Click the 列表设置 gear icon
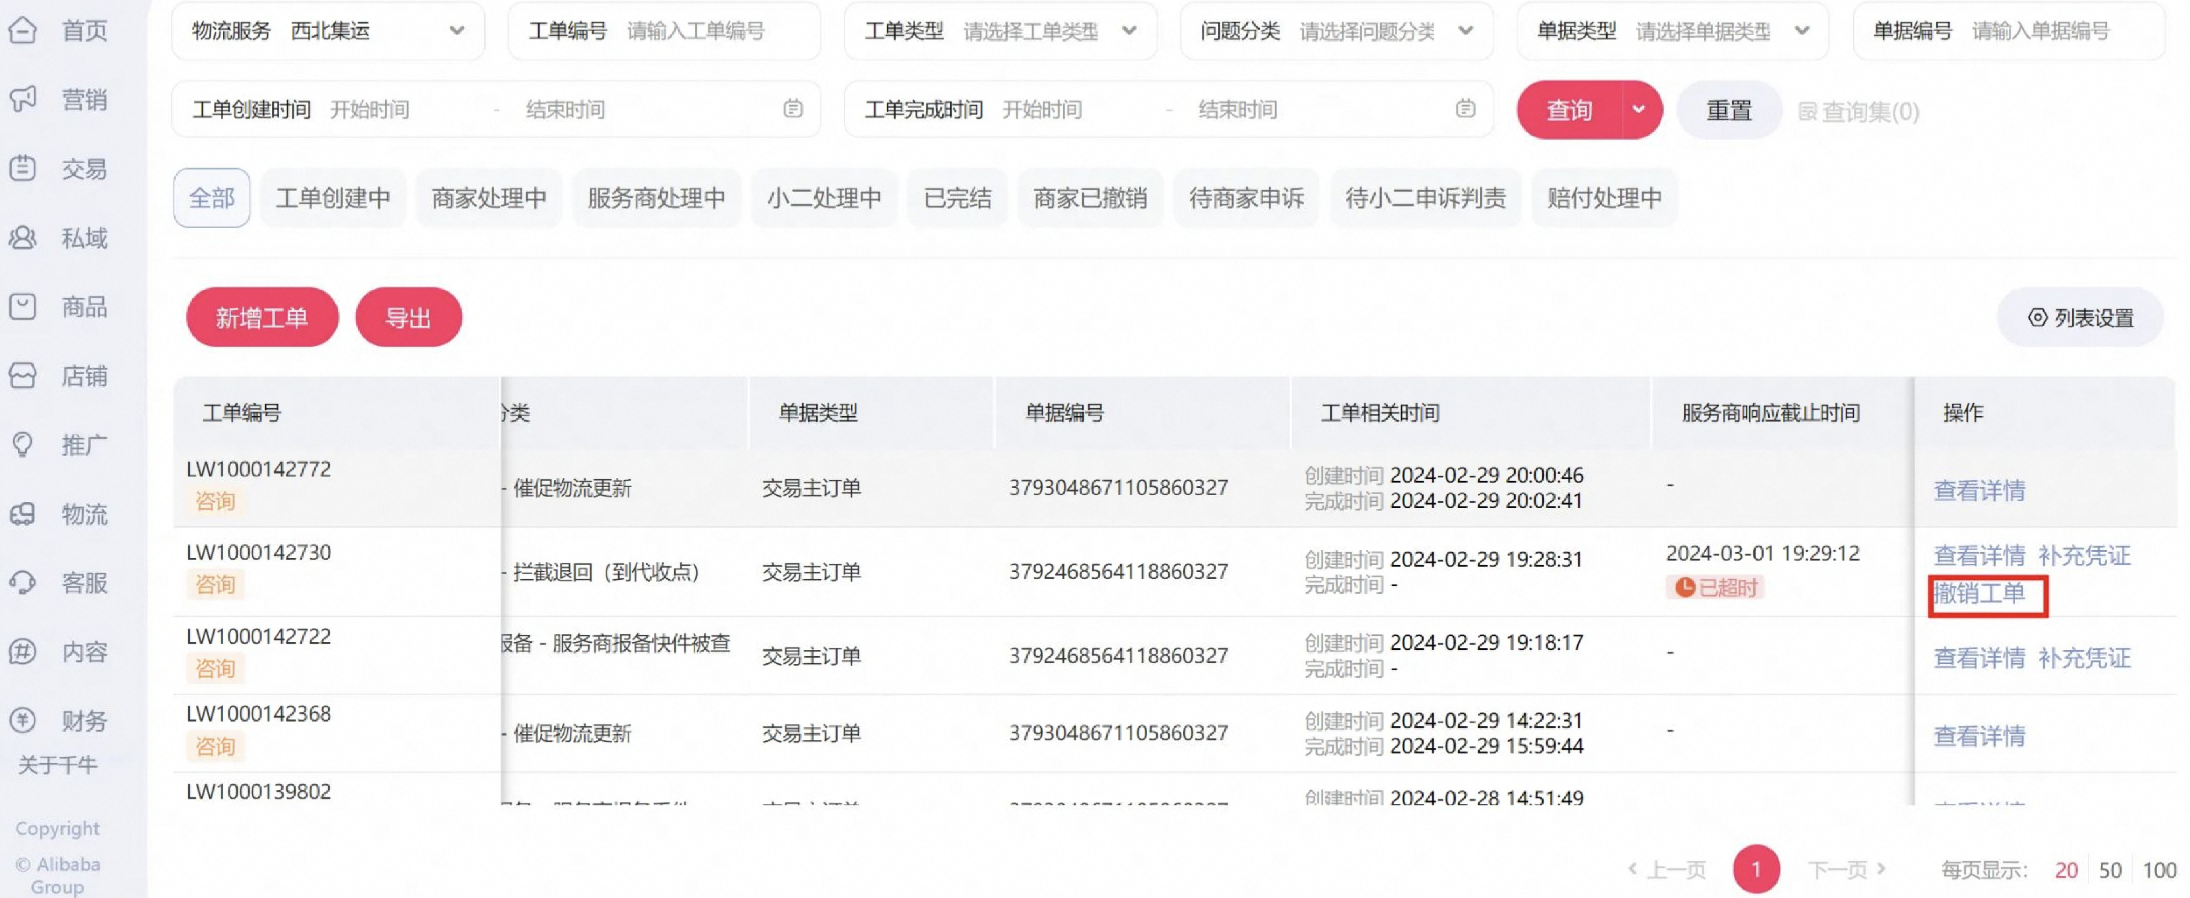 tap(2037, 318)
